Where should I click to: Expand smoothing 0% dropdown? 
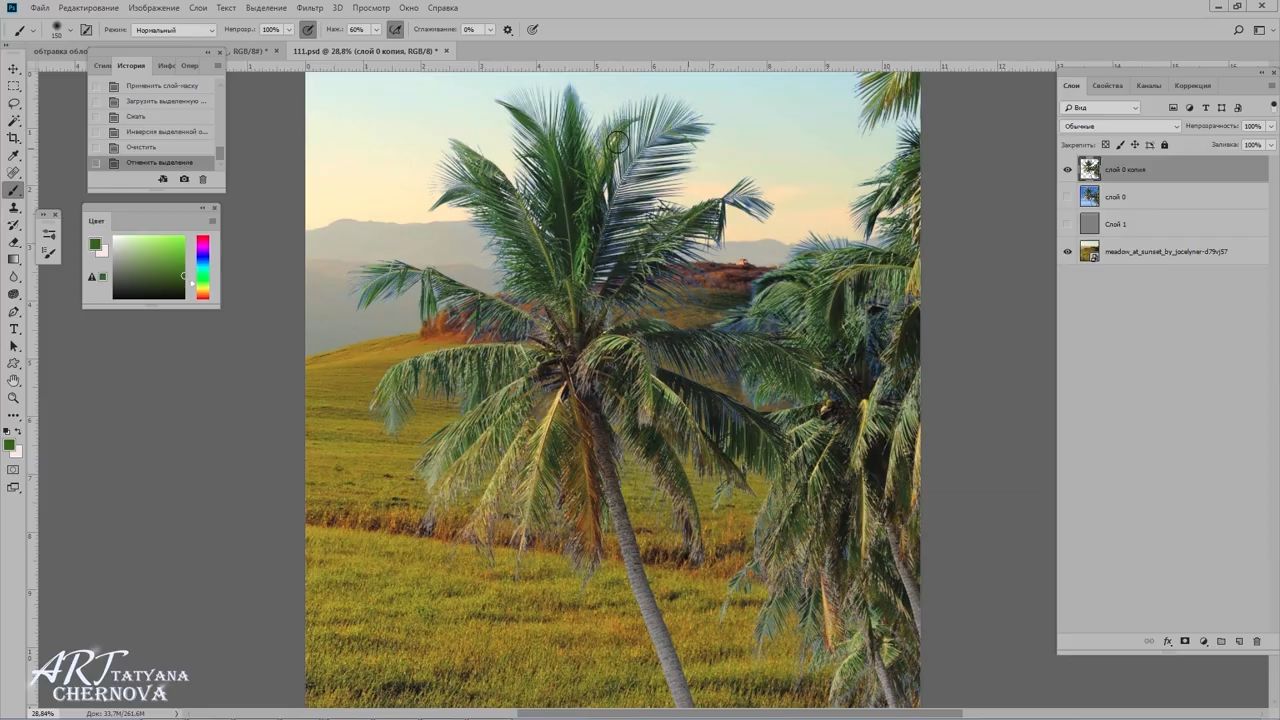(490, 30)
